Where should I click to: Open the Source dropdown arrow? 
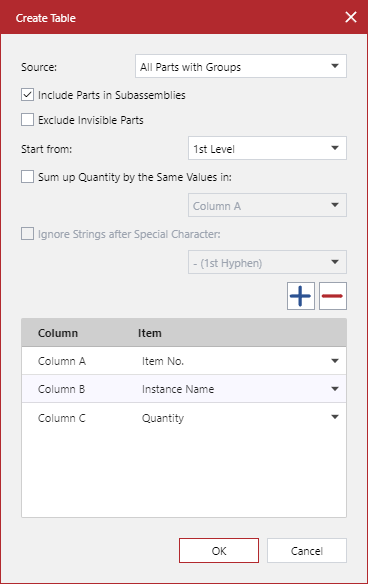point(335,66)
